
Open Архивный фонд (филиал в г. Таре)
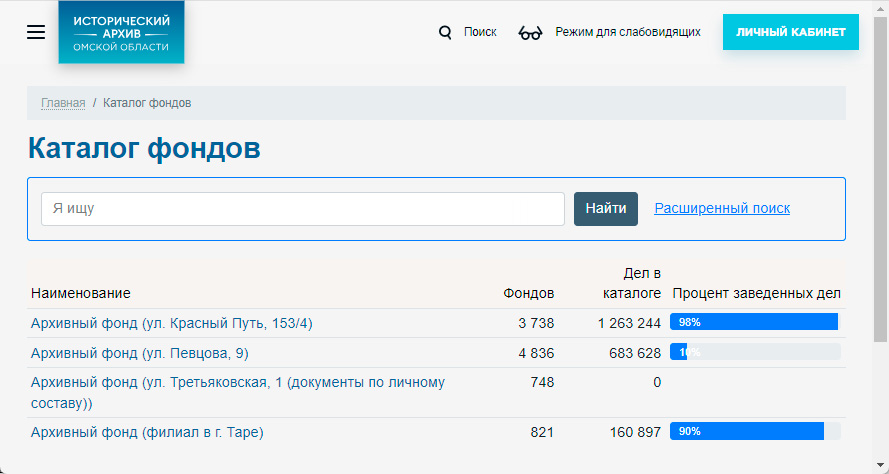click(147, 432)
